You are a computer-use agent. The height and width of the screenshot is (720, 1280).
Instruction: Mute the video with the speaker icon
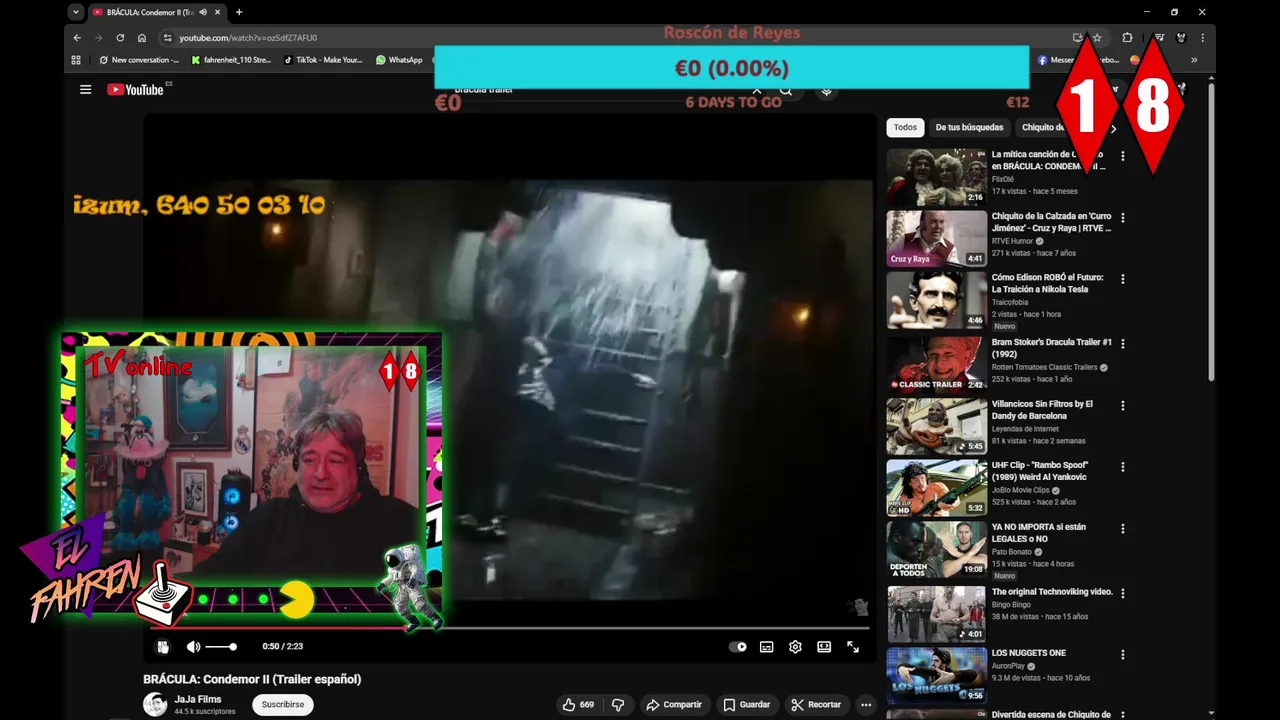tap(193, 647)
